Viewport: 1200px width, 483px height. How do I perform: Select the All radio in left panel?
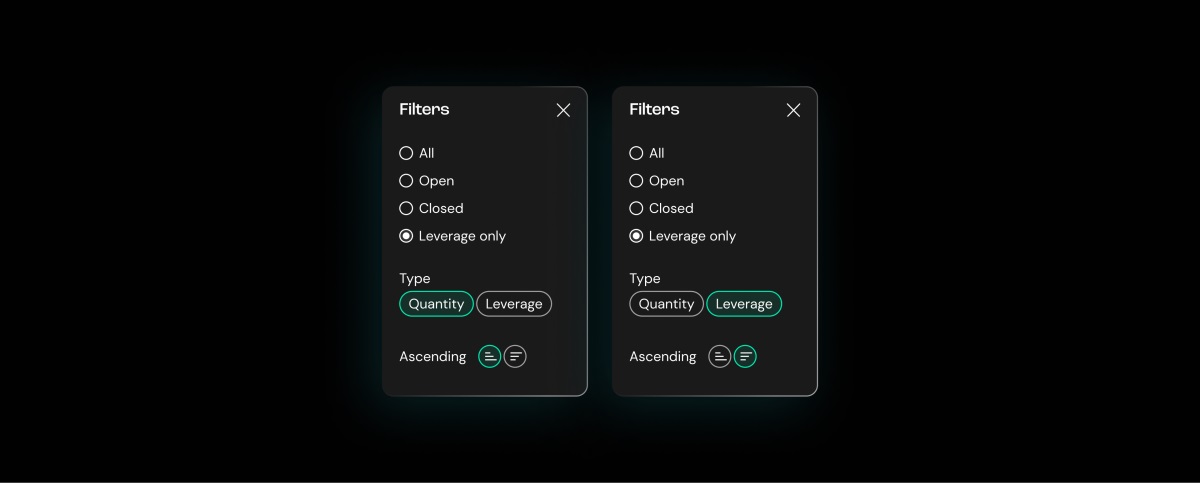(406, 153)
